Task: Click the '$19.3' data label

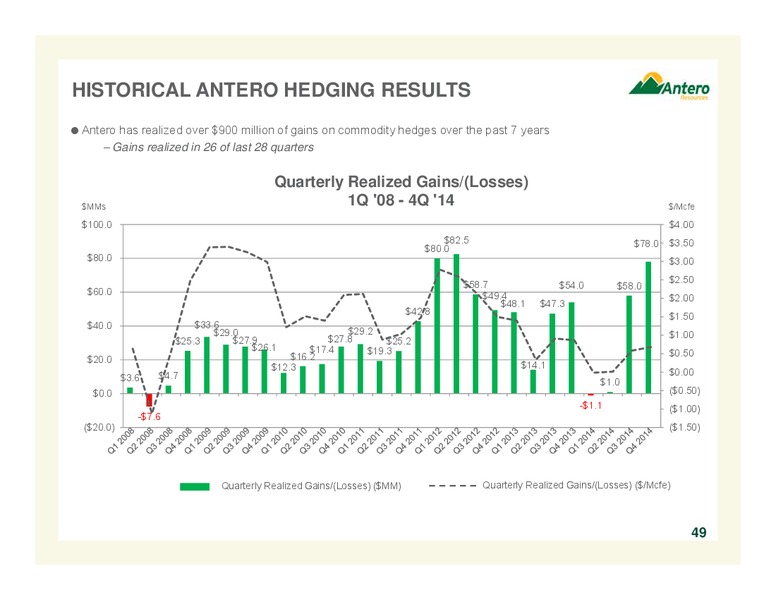Action: [380, 351]
